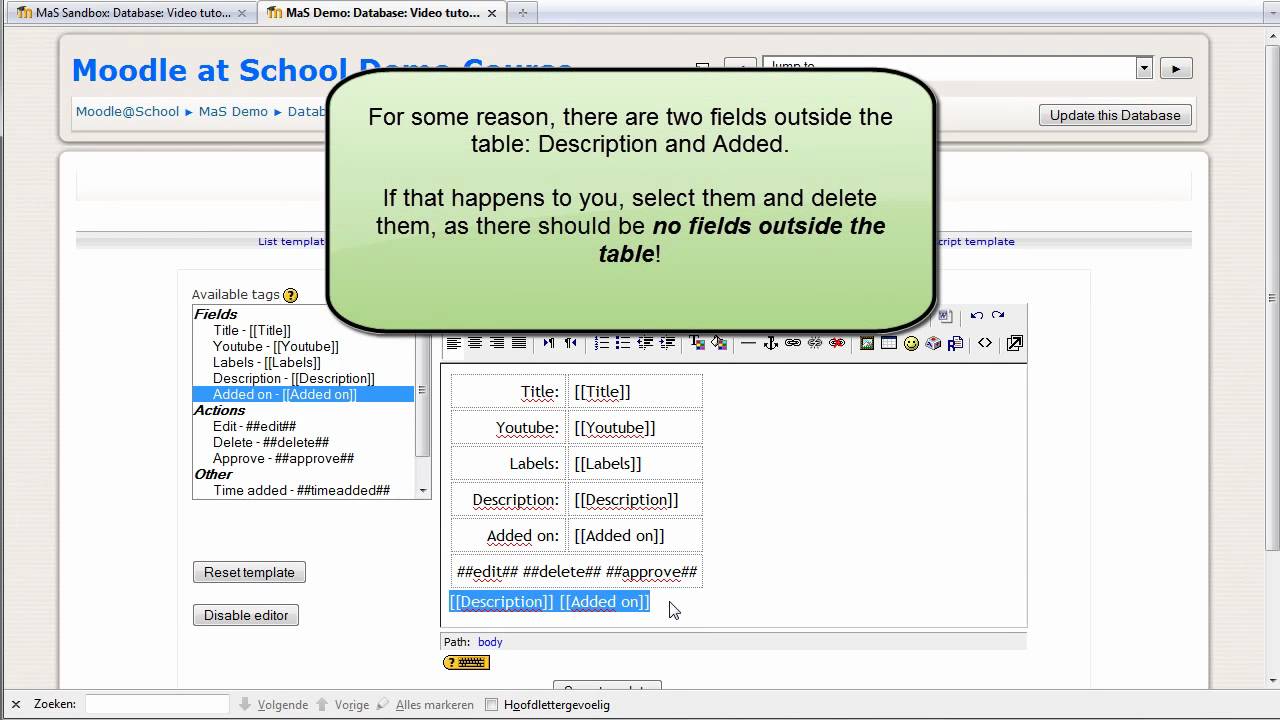Open the keyboard shortcuts help icon
This screenshot has width=1280, height=720.
466,662
